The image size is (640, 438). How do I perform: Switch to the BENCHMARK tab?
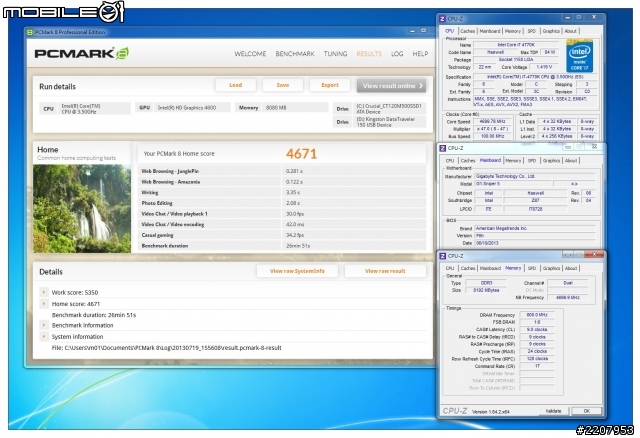pyautogui.click(x=295, y=54)
